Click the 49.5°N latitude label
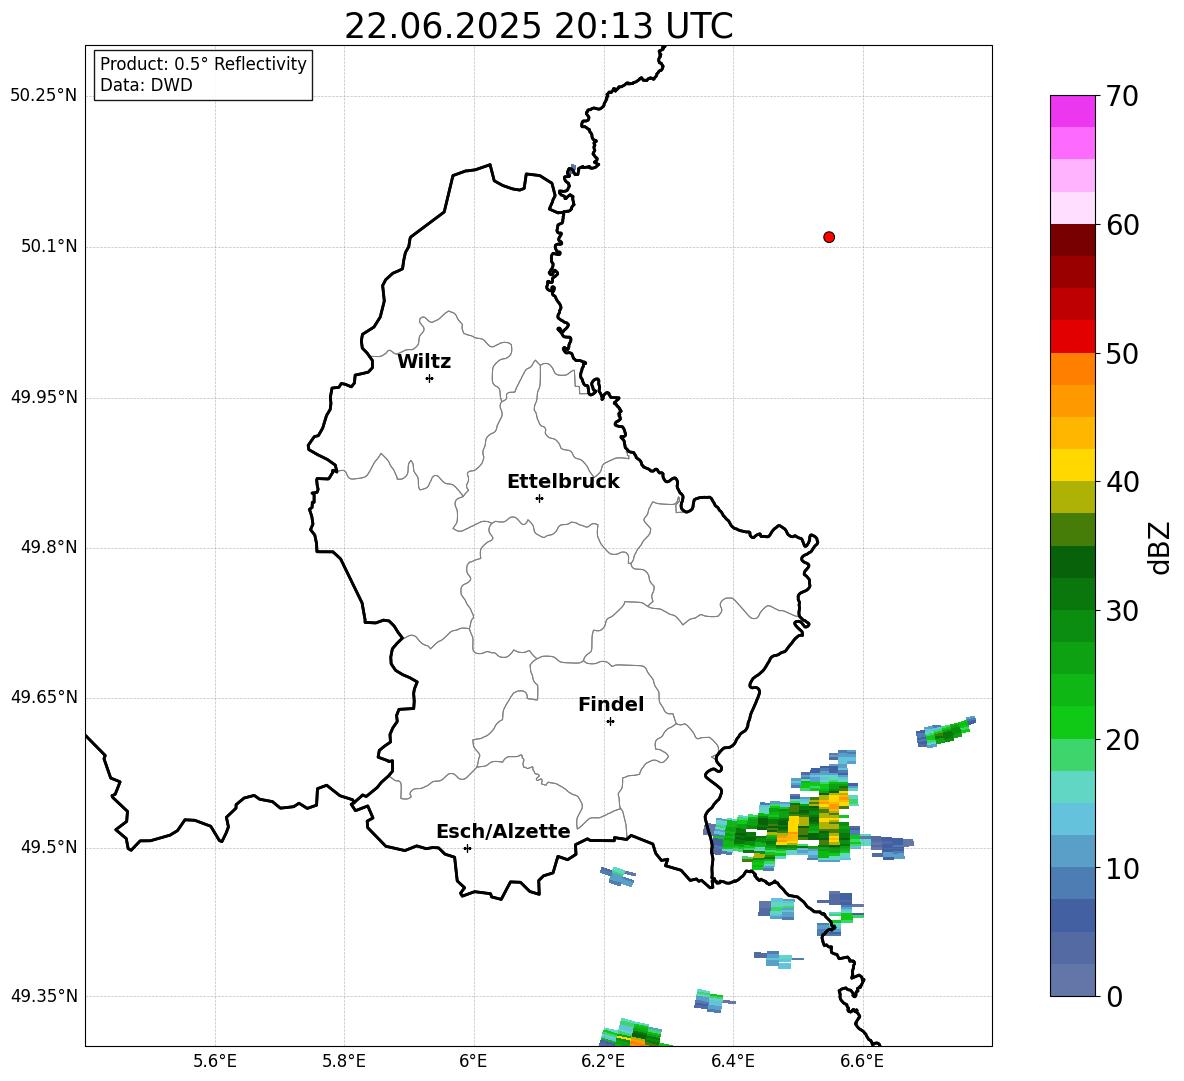The height and width of the screenshot is (1081, 1184). point(48,847)
